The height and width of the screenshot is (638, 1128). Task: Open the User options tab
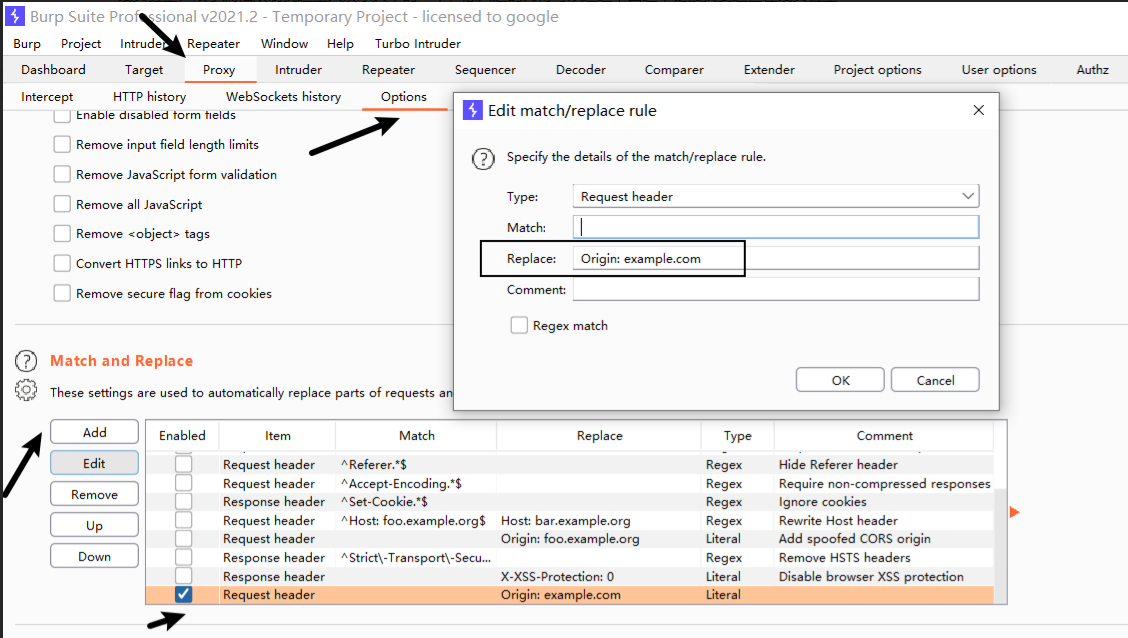coord(999,70)
